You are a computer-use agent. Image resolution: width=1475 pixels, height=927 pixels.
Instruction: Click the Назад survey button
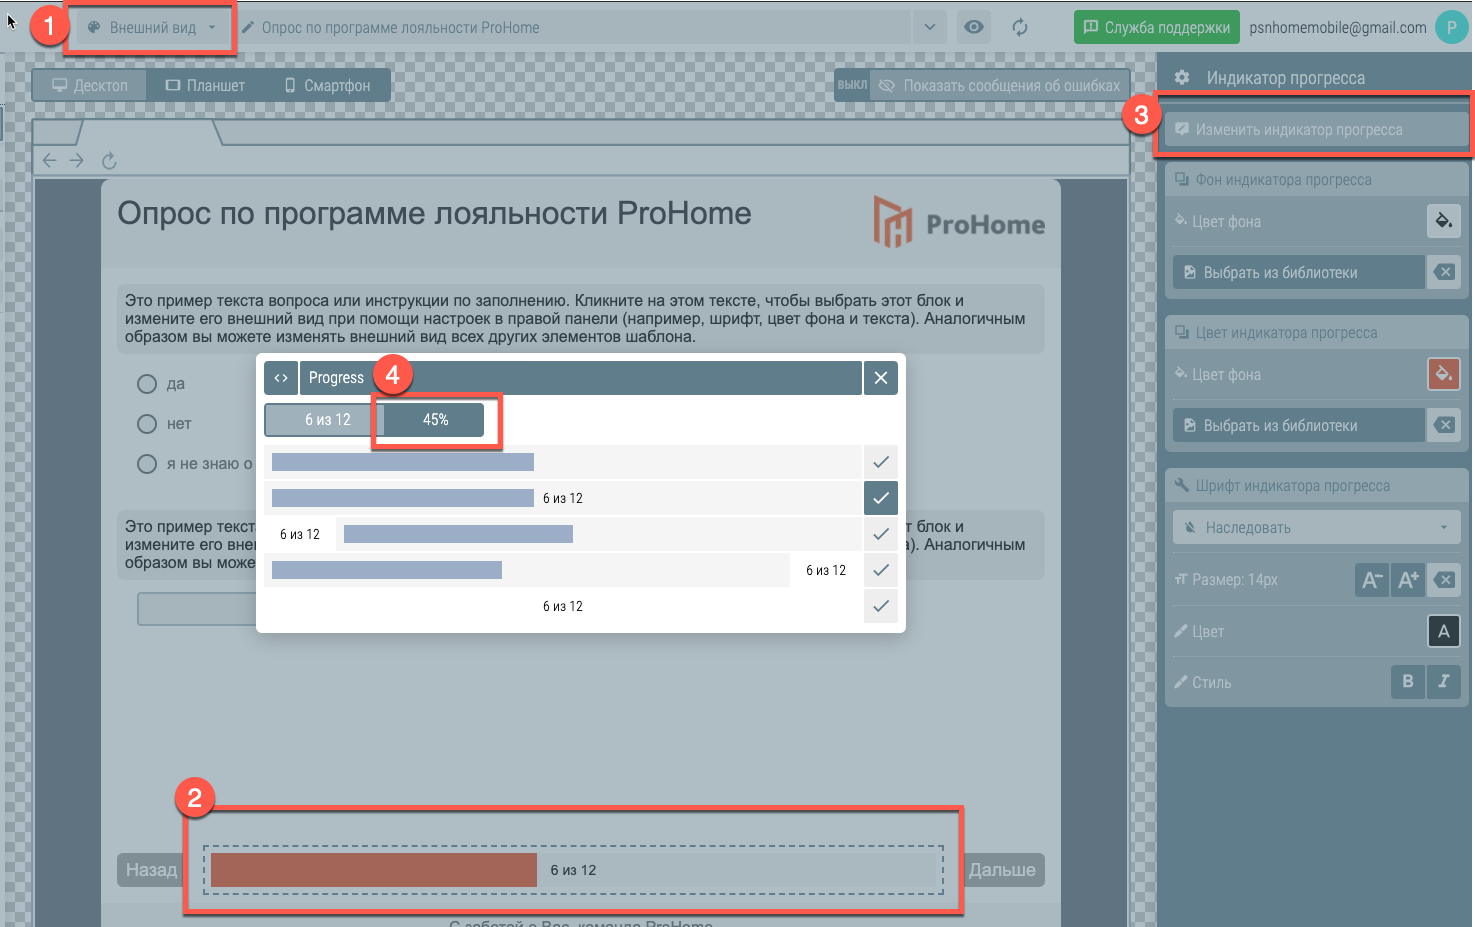(151, 870)
